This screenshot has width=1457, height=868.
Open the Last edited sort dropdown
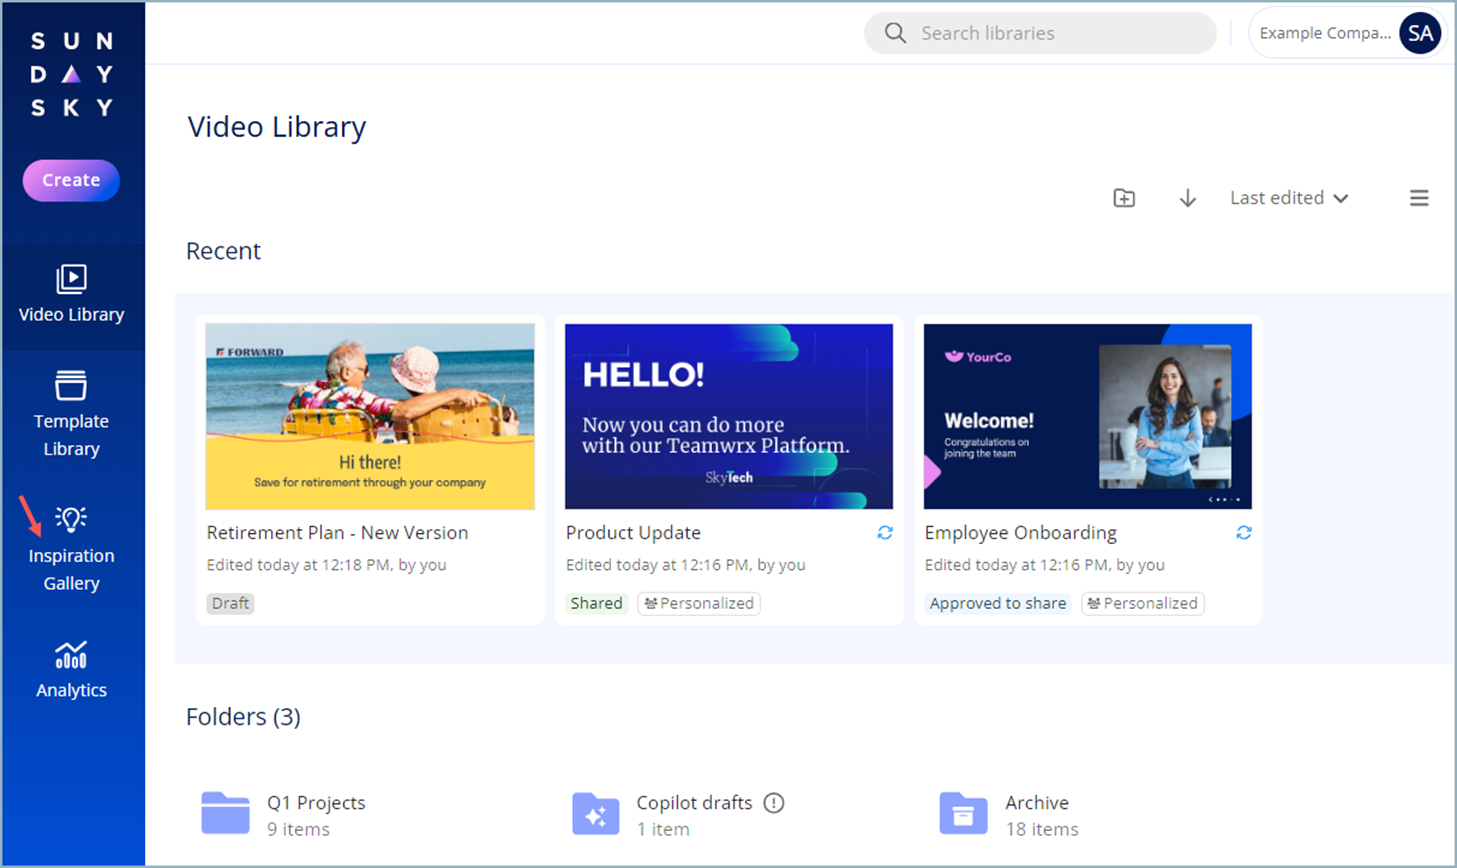tap(1288, 198)
